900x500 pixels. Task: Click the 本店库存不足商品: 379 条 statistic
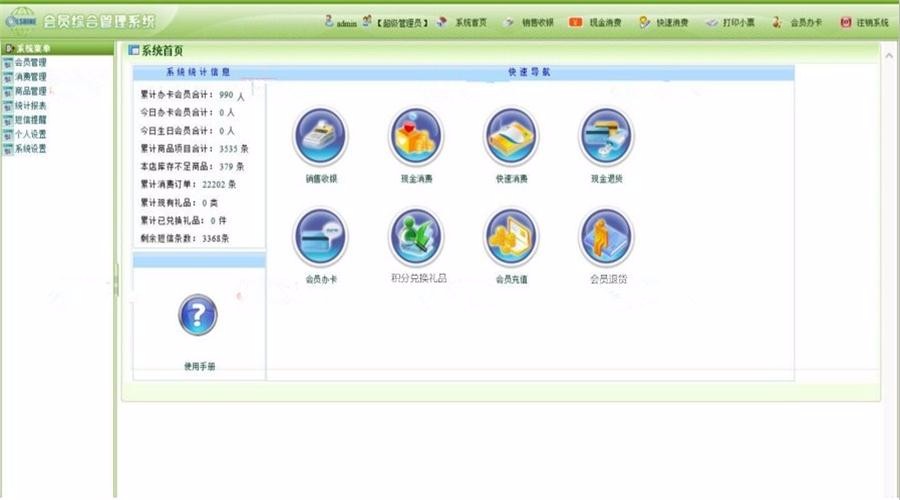(192, 166)
